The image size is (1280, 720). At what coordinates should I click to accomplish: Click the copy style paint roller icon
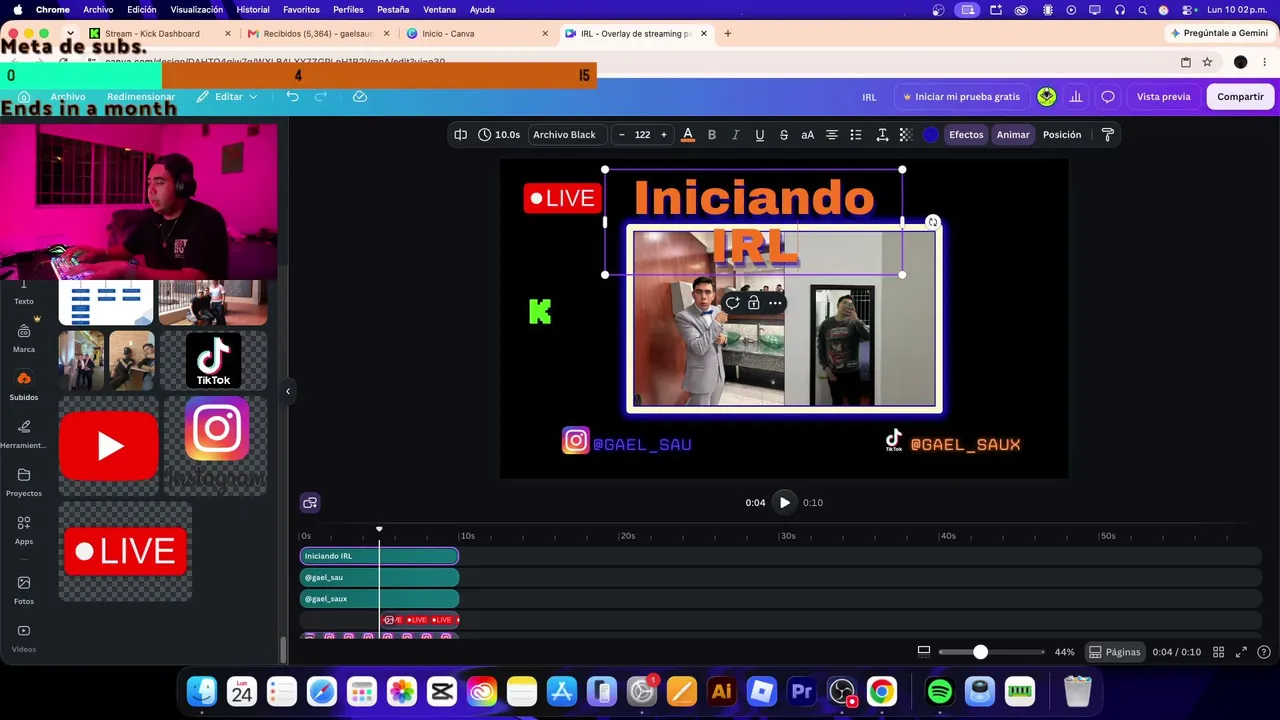[1108, 135]
